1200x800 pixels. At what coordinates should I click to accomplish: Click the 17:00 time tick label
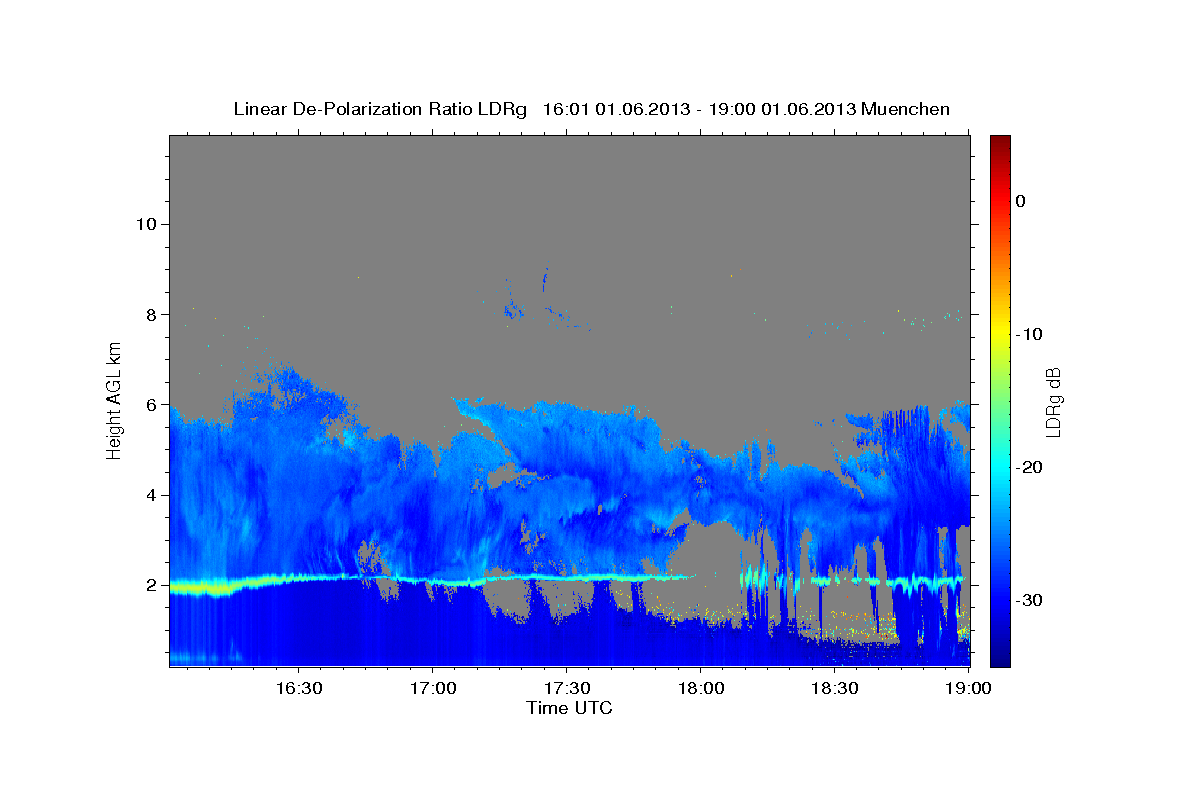click(x=432, y=689)
